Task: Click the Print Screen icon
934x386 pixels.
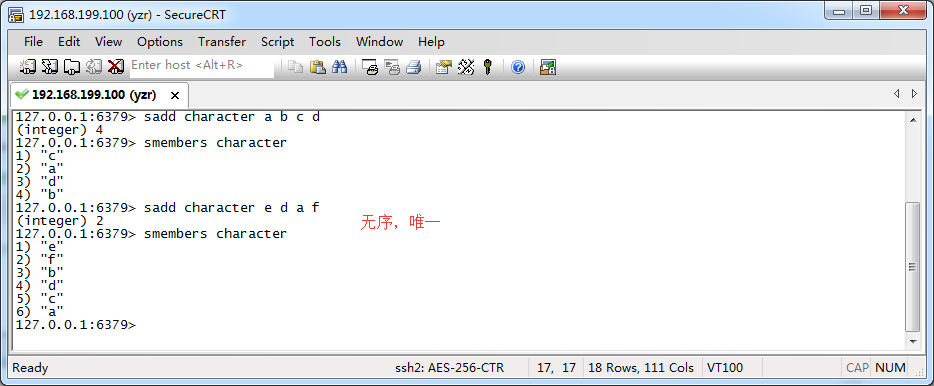Action: point(370,67)
